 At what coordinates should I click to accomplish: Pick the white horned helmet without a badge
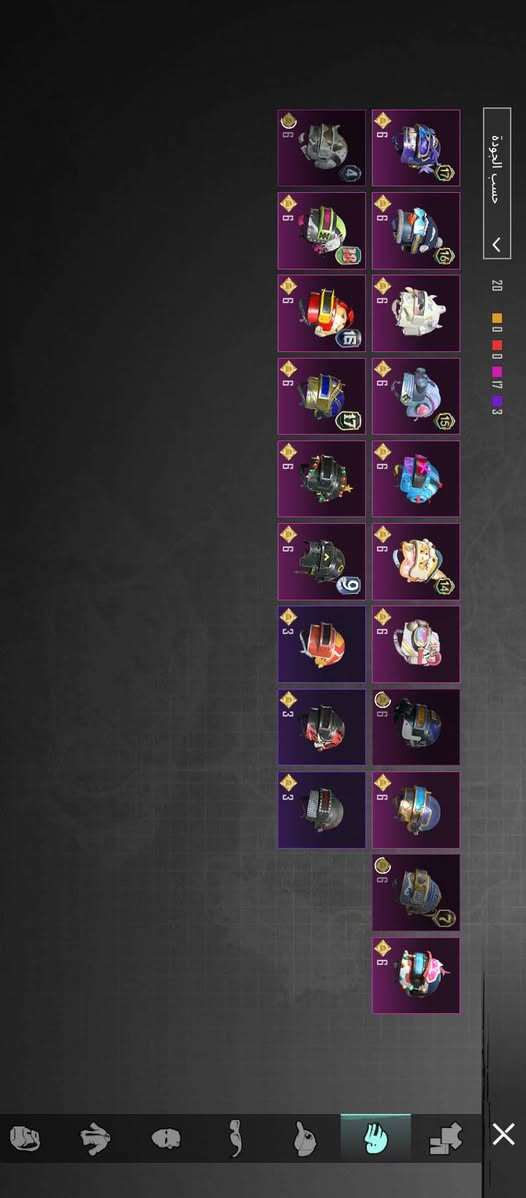[416, 313]
